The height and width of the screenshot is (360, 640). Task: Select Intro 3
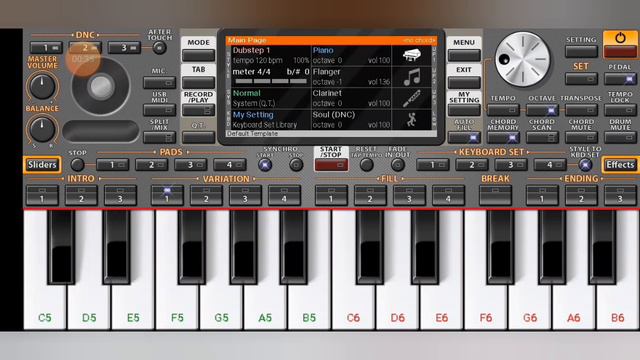(120, 195)
